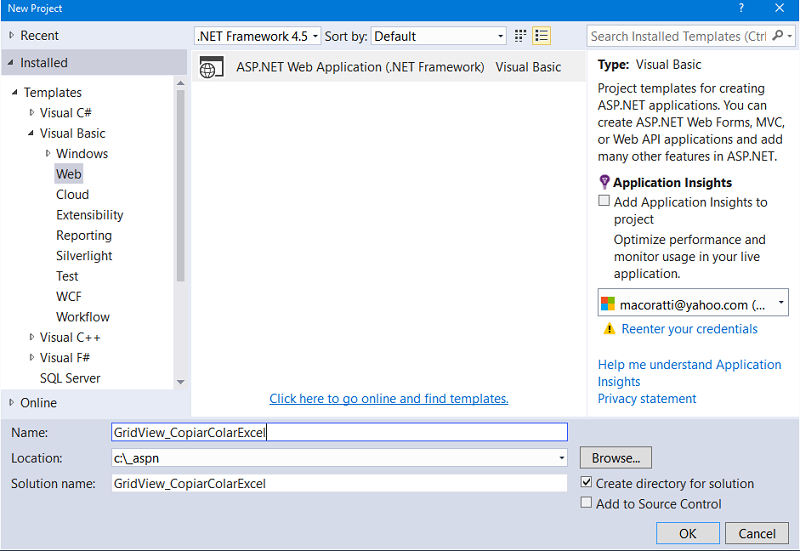Select ASP.NET Web Application (.NET Framework) template

coord(389,67)
